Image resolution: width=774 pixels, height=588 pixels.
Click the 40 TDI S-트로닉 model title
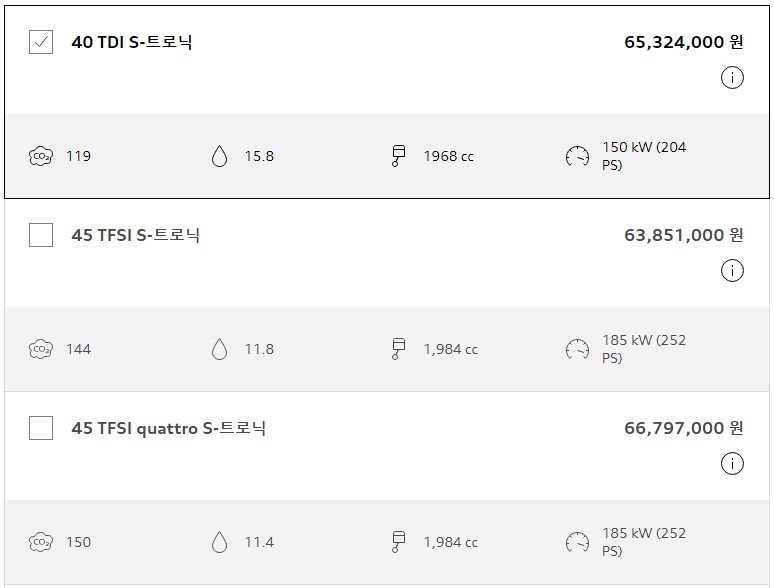point(132,42)
